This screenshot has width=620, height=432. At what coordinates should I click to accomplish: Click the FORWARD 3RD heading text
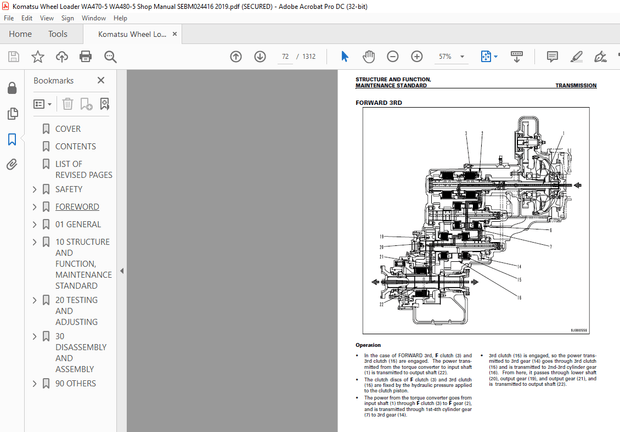point(379,103)
